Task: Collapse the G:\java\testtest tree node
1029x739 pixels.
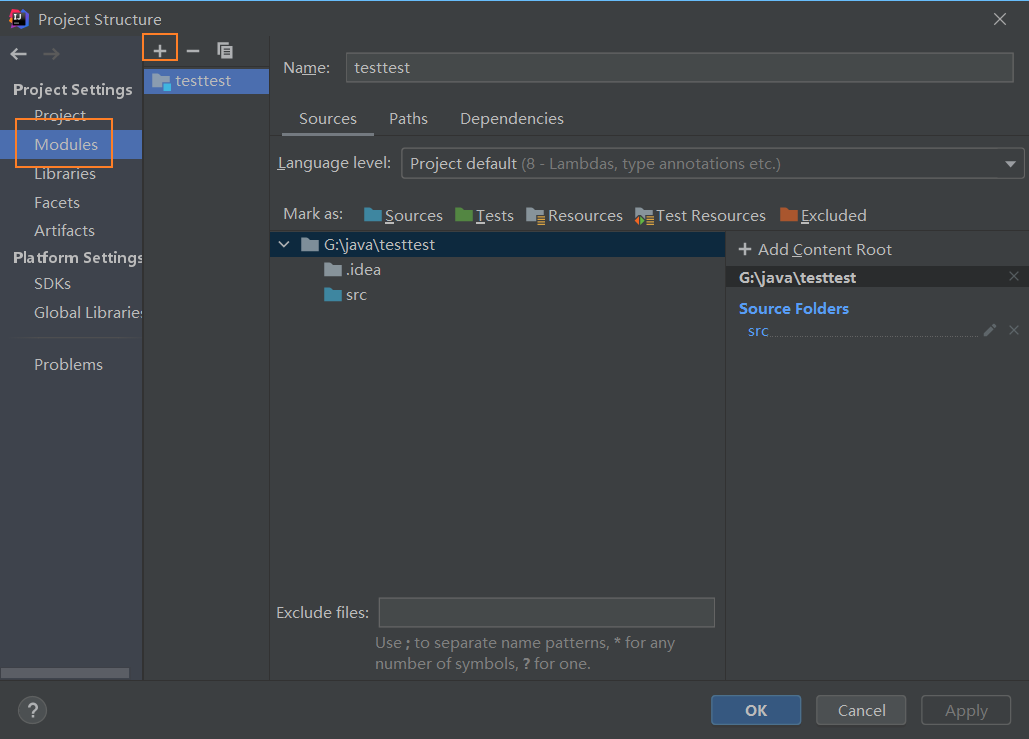Action: tap(284, 244)
